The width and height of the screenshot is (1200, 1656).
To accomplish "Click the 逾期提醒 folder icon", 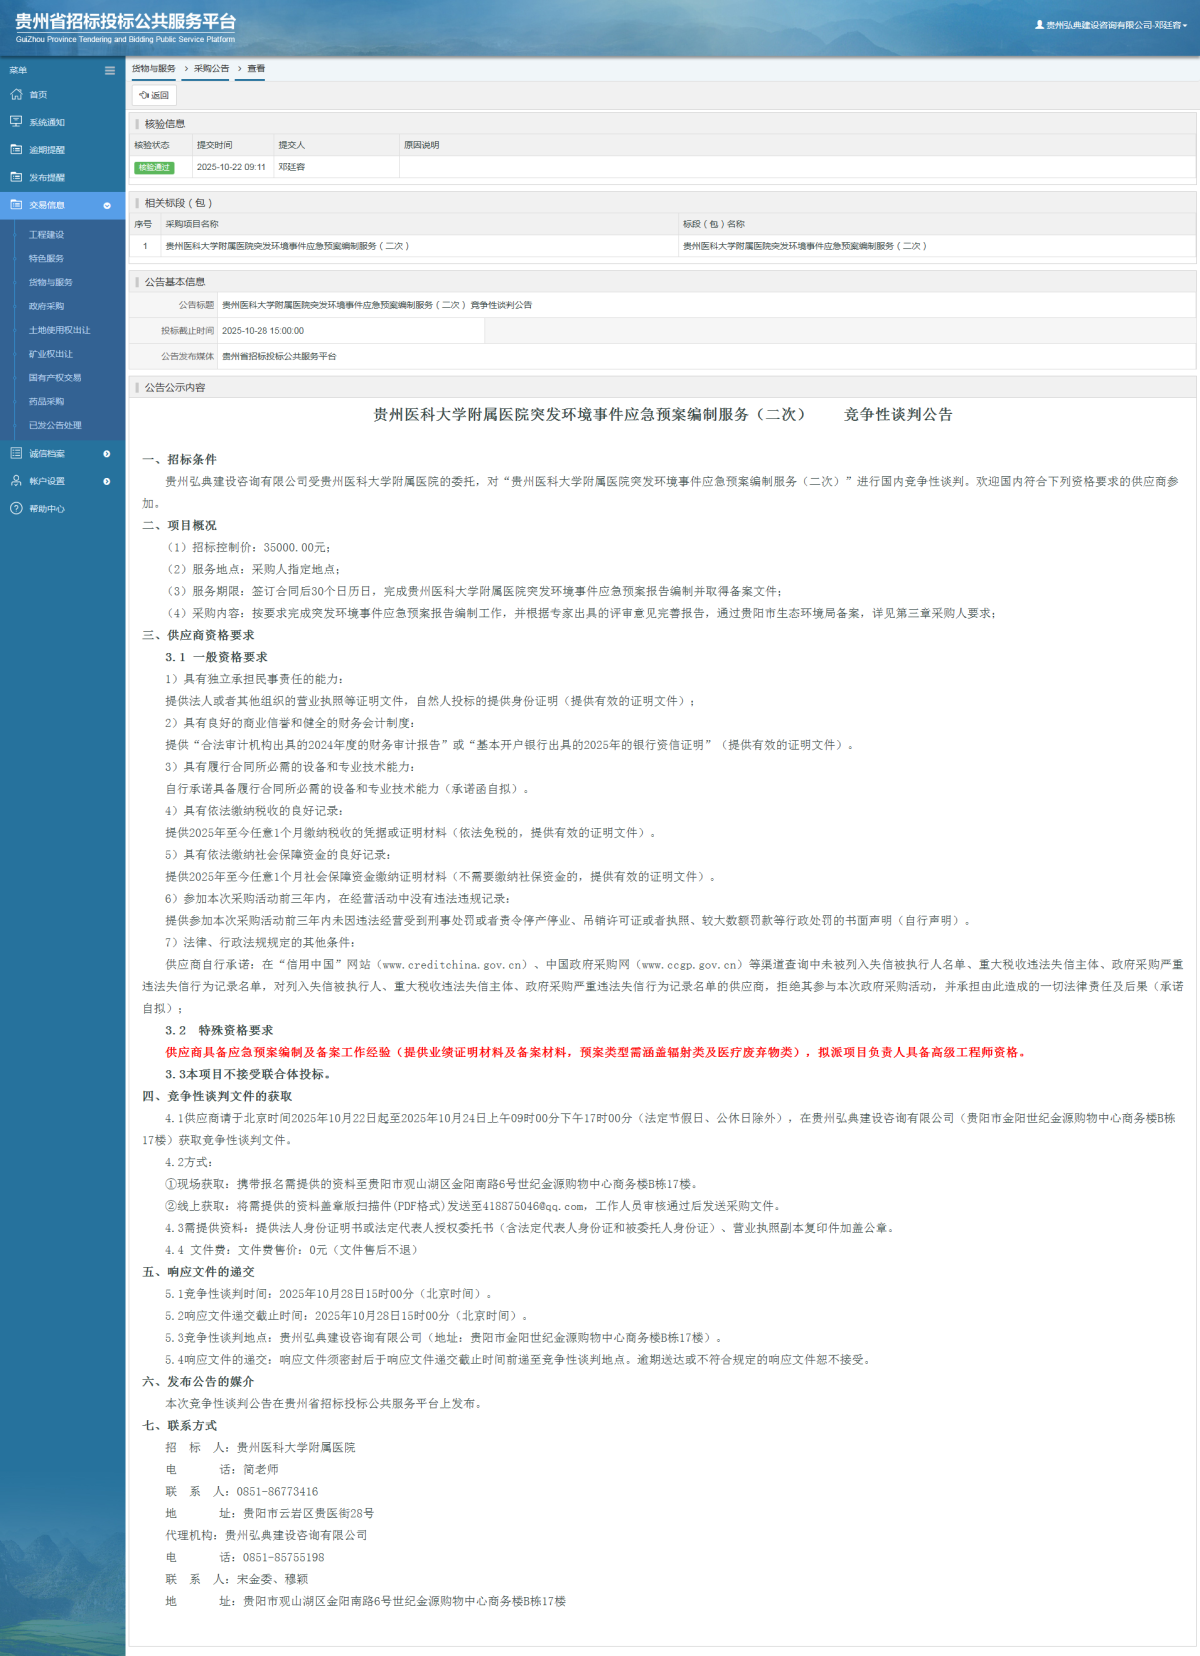I will coord(16,149).
